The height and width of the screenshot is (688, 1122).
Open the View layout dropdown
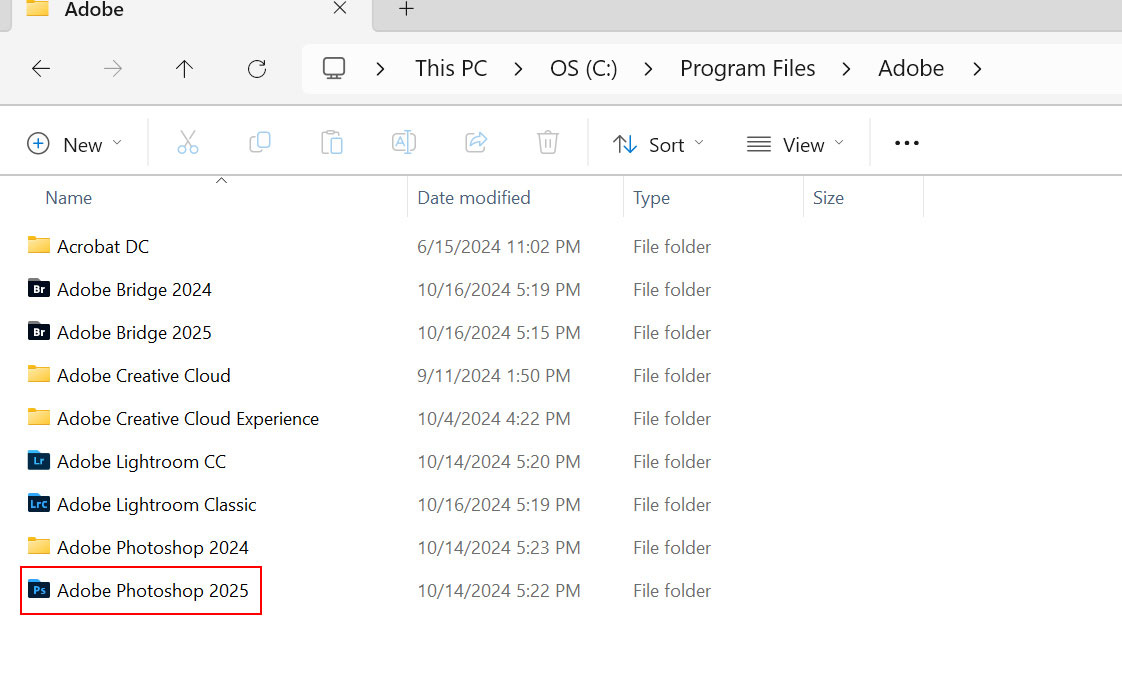click(x=794, y=143)
